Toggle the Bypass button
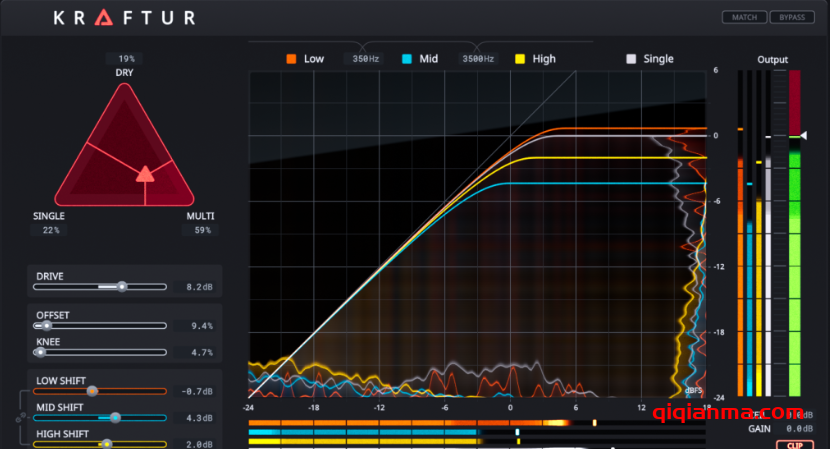This screenshot has width=830, height=449. click(791, 17)
